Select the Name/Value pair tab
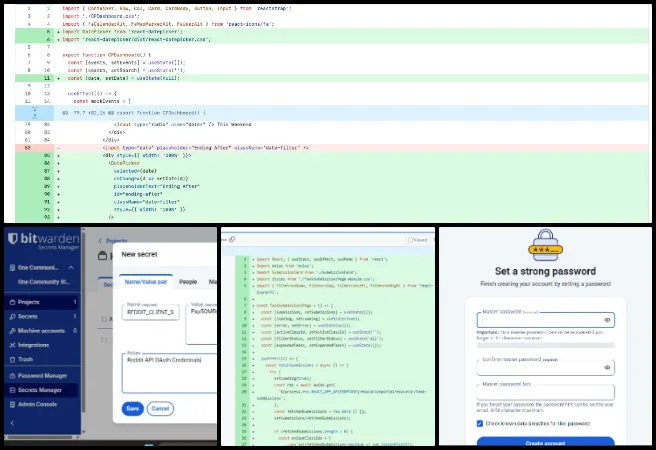Screen dimensions: 656x450 click(147, 282)
